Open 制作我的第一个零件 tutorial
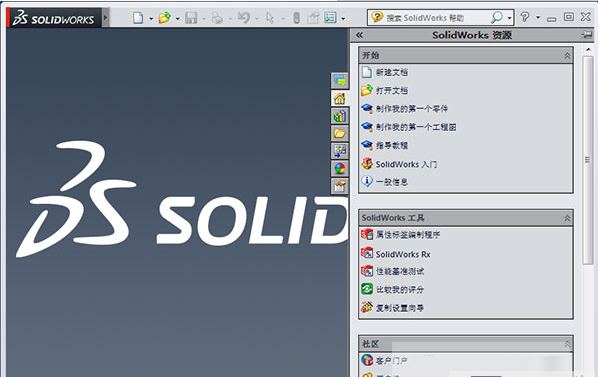598x377 pixels. (x=412, y=109)
